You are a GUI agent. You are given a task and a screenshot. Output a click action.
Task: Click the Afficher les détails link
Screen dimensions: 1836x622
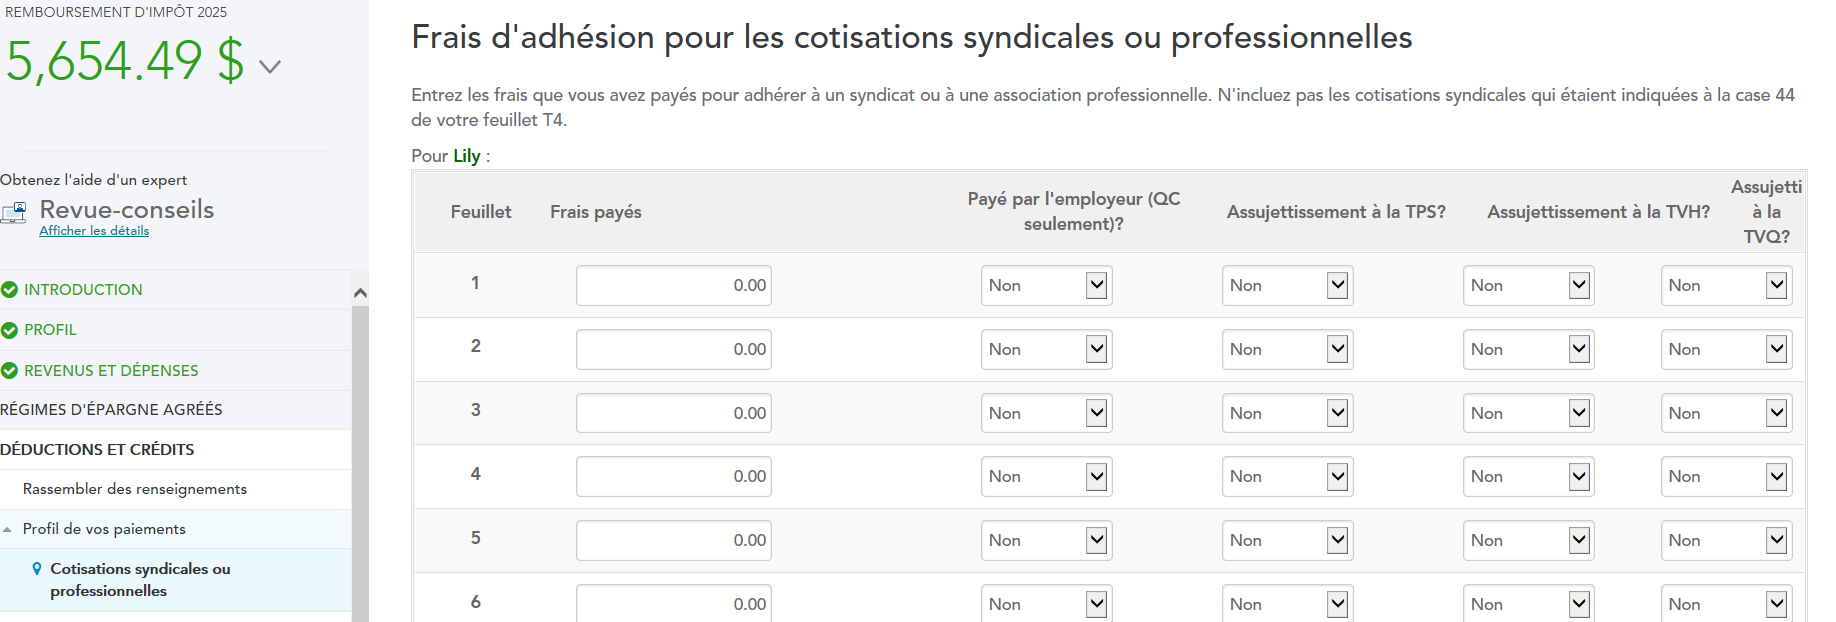tap(94, 231)
